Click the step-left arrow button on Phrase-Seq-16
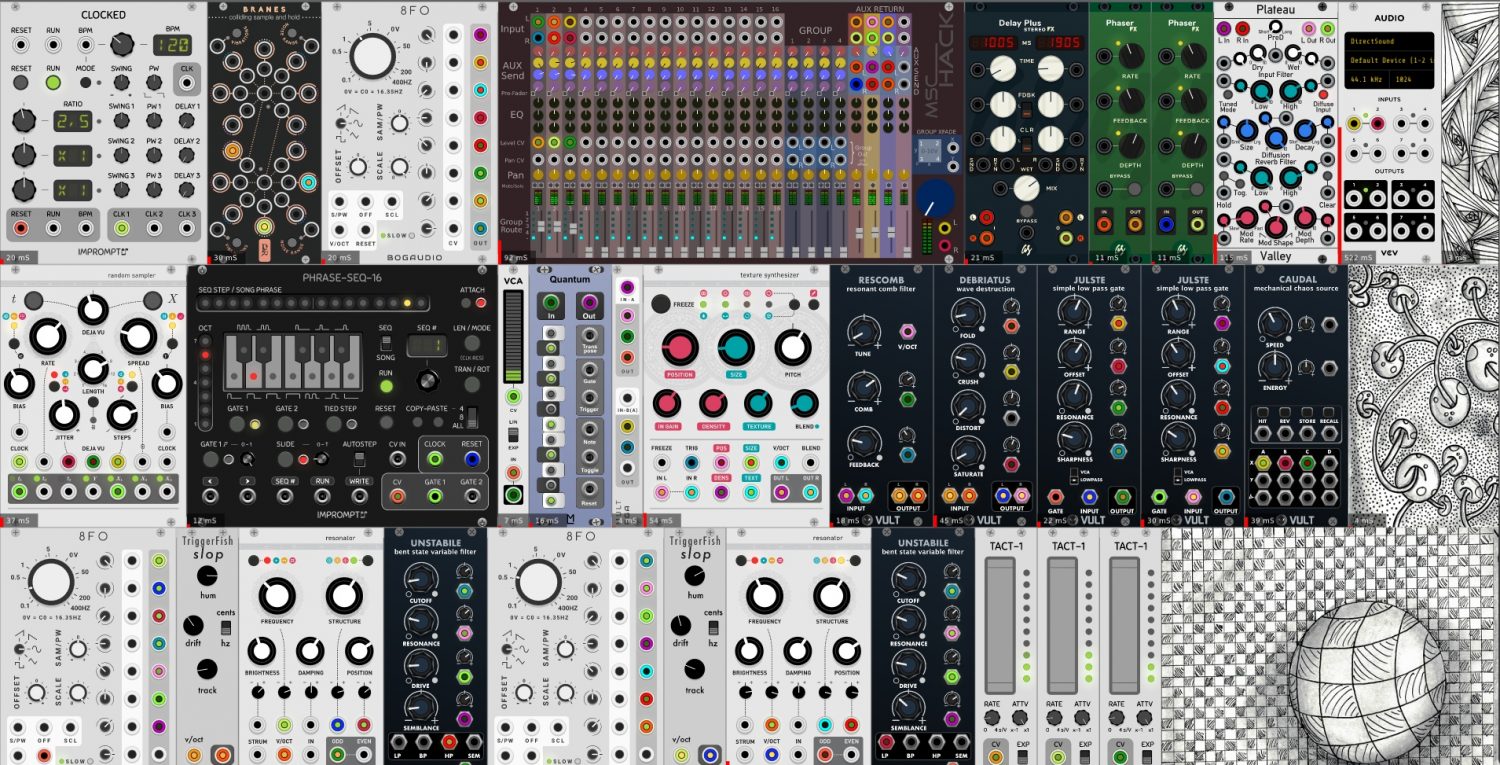 210,481
